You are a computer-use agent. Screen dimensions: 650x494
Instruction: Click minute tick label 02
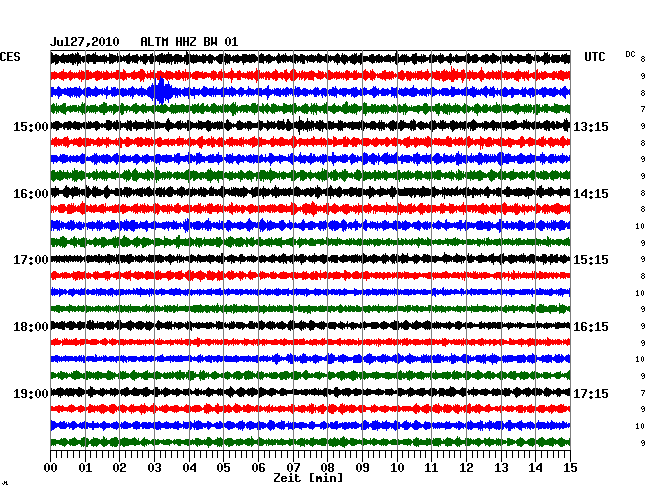[119, 468]
